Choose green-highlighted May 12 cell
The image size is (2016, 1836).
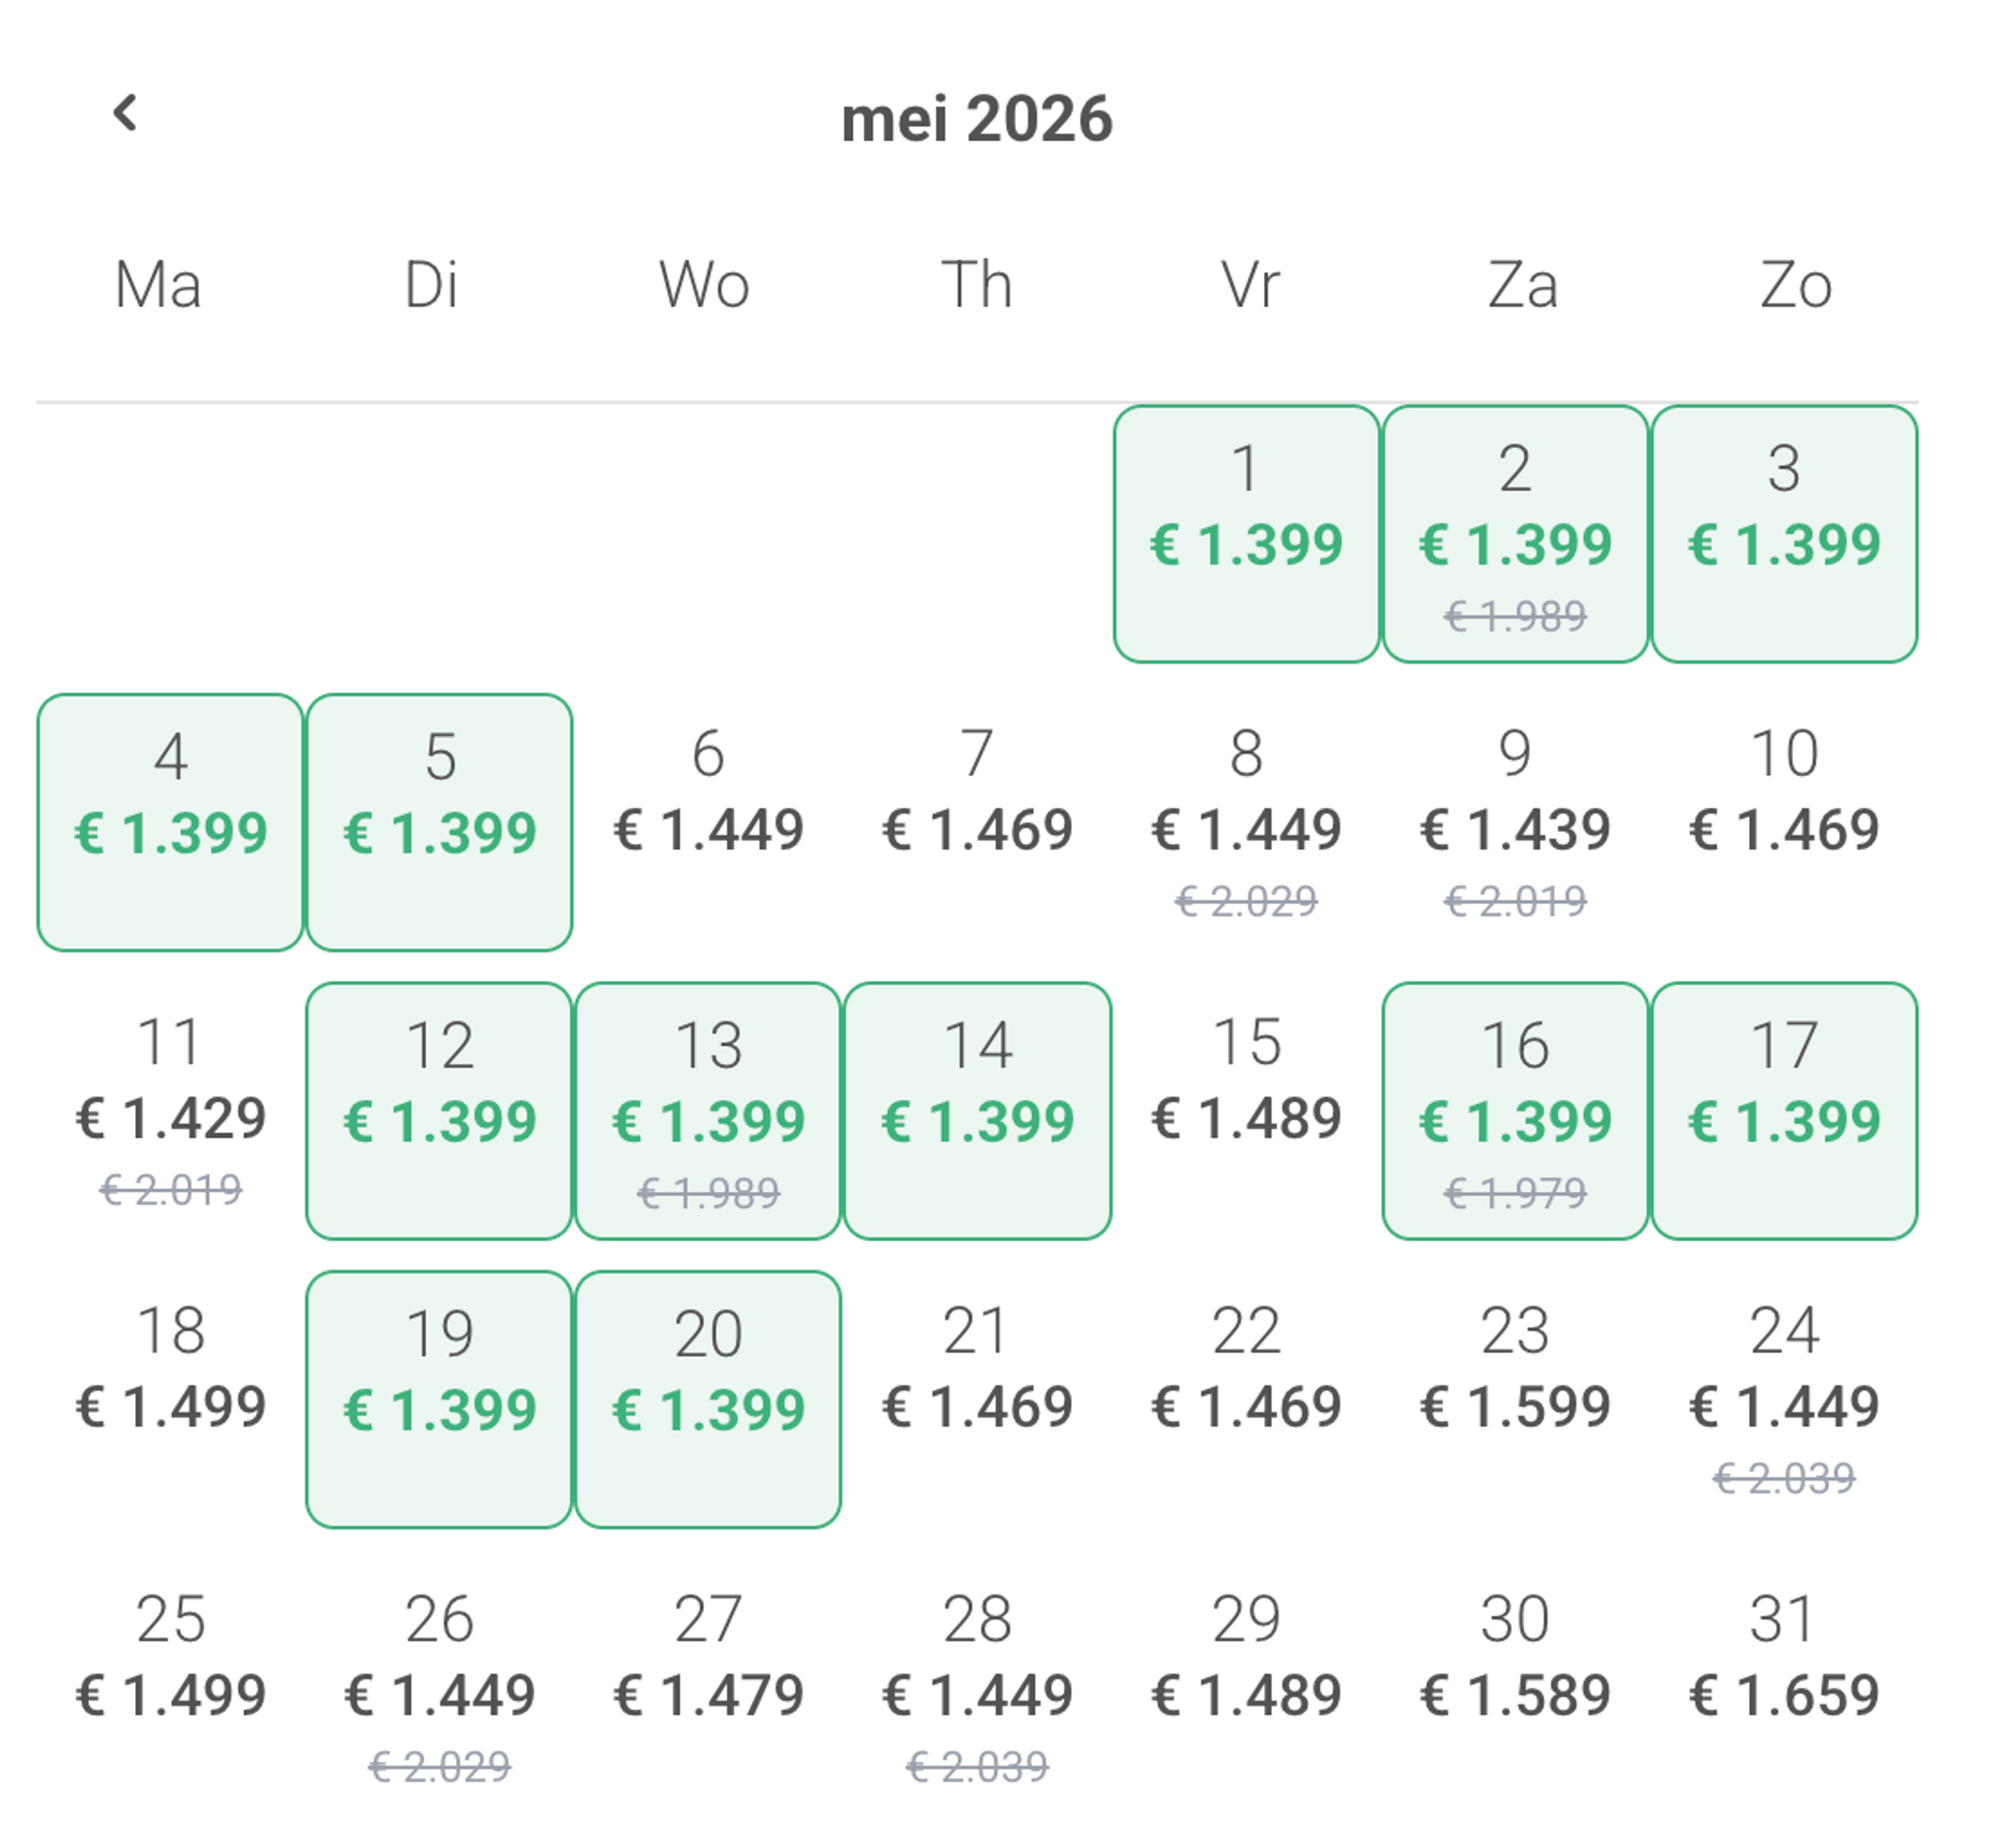point(440,1110)
